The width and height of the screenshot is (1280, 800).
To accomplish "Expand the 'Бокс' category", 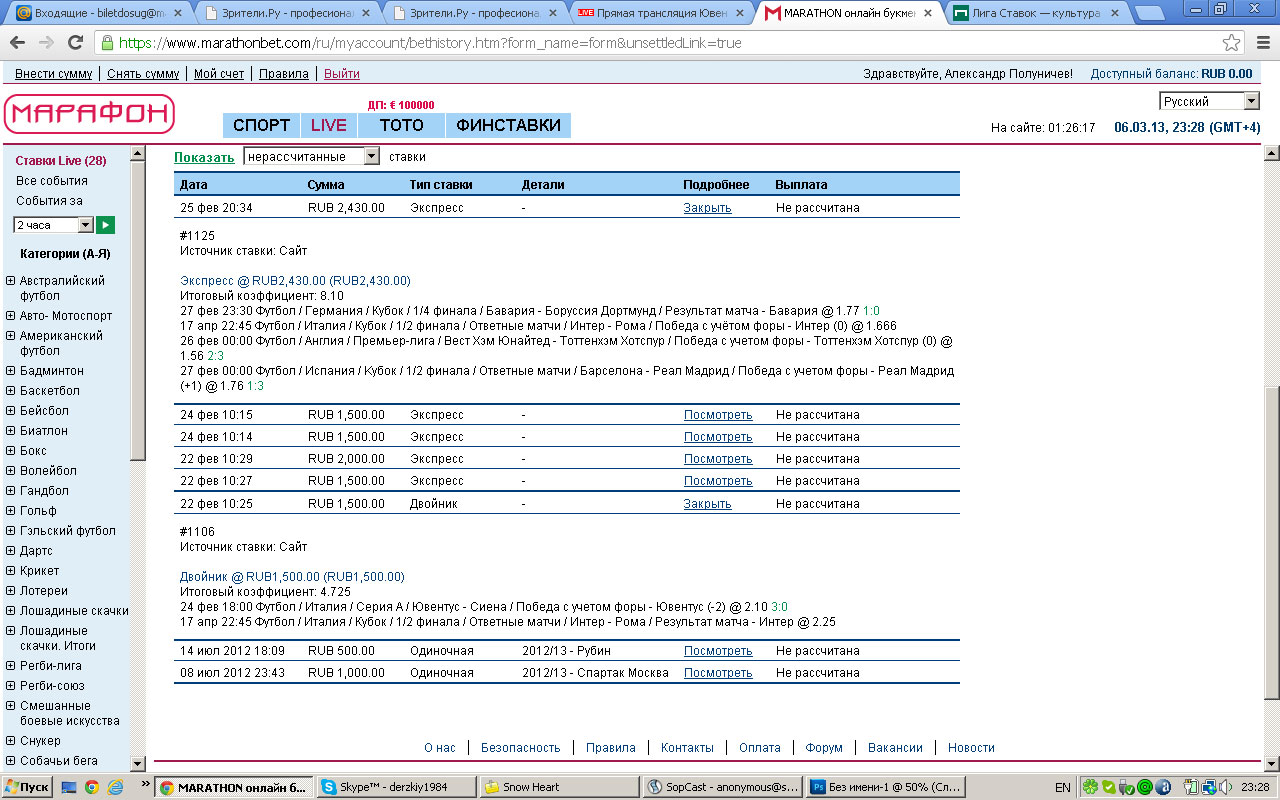I will 11,451.
